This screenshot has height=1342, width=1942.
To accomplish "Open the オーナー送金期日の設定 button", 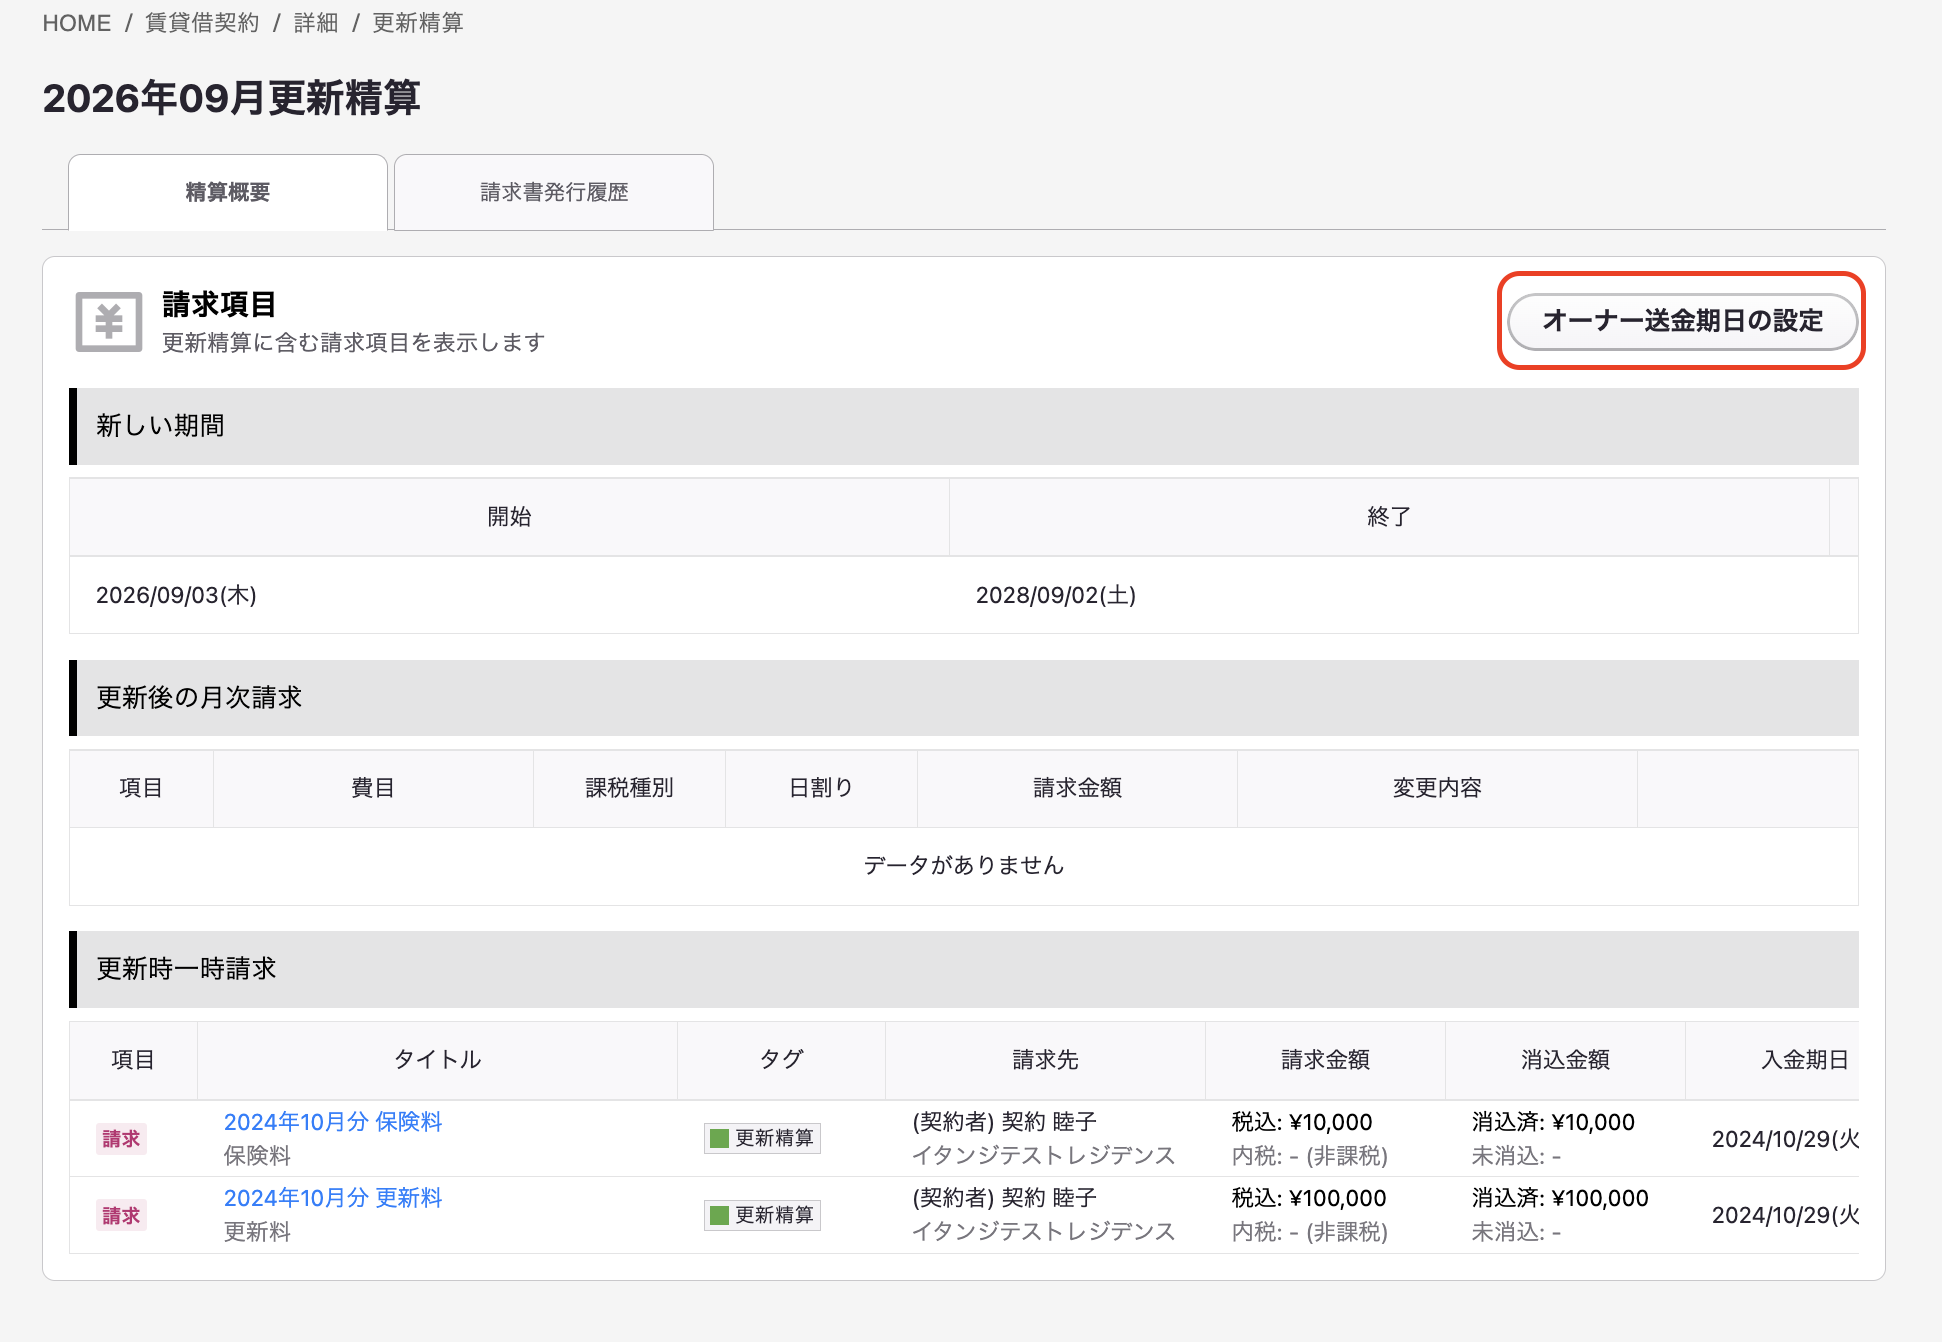I will (1682, 321).
